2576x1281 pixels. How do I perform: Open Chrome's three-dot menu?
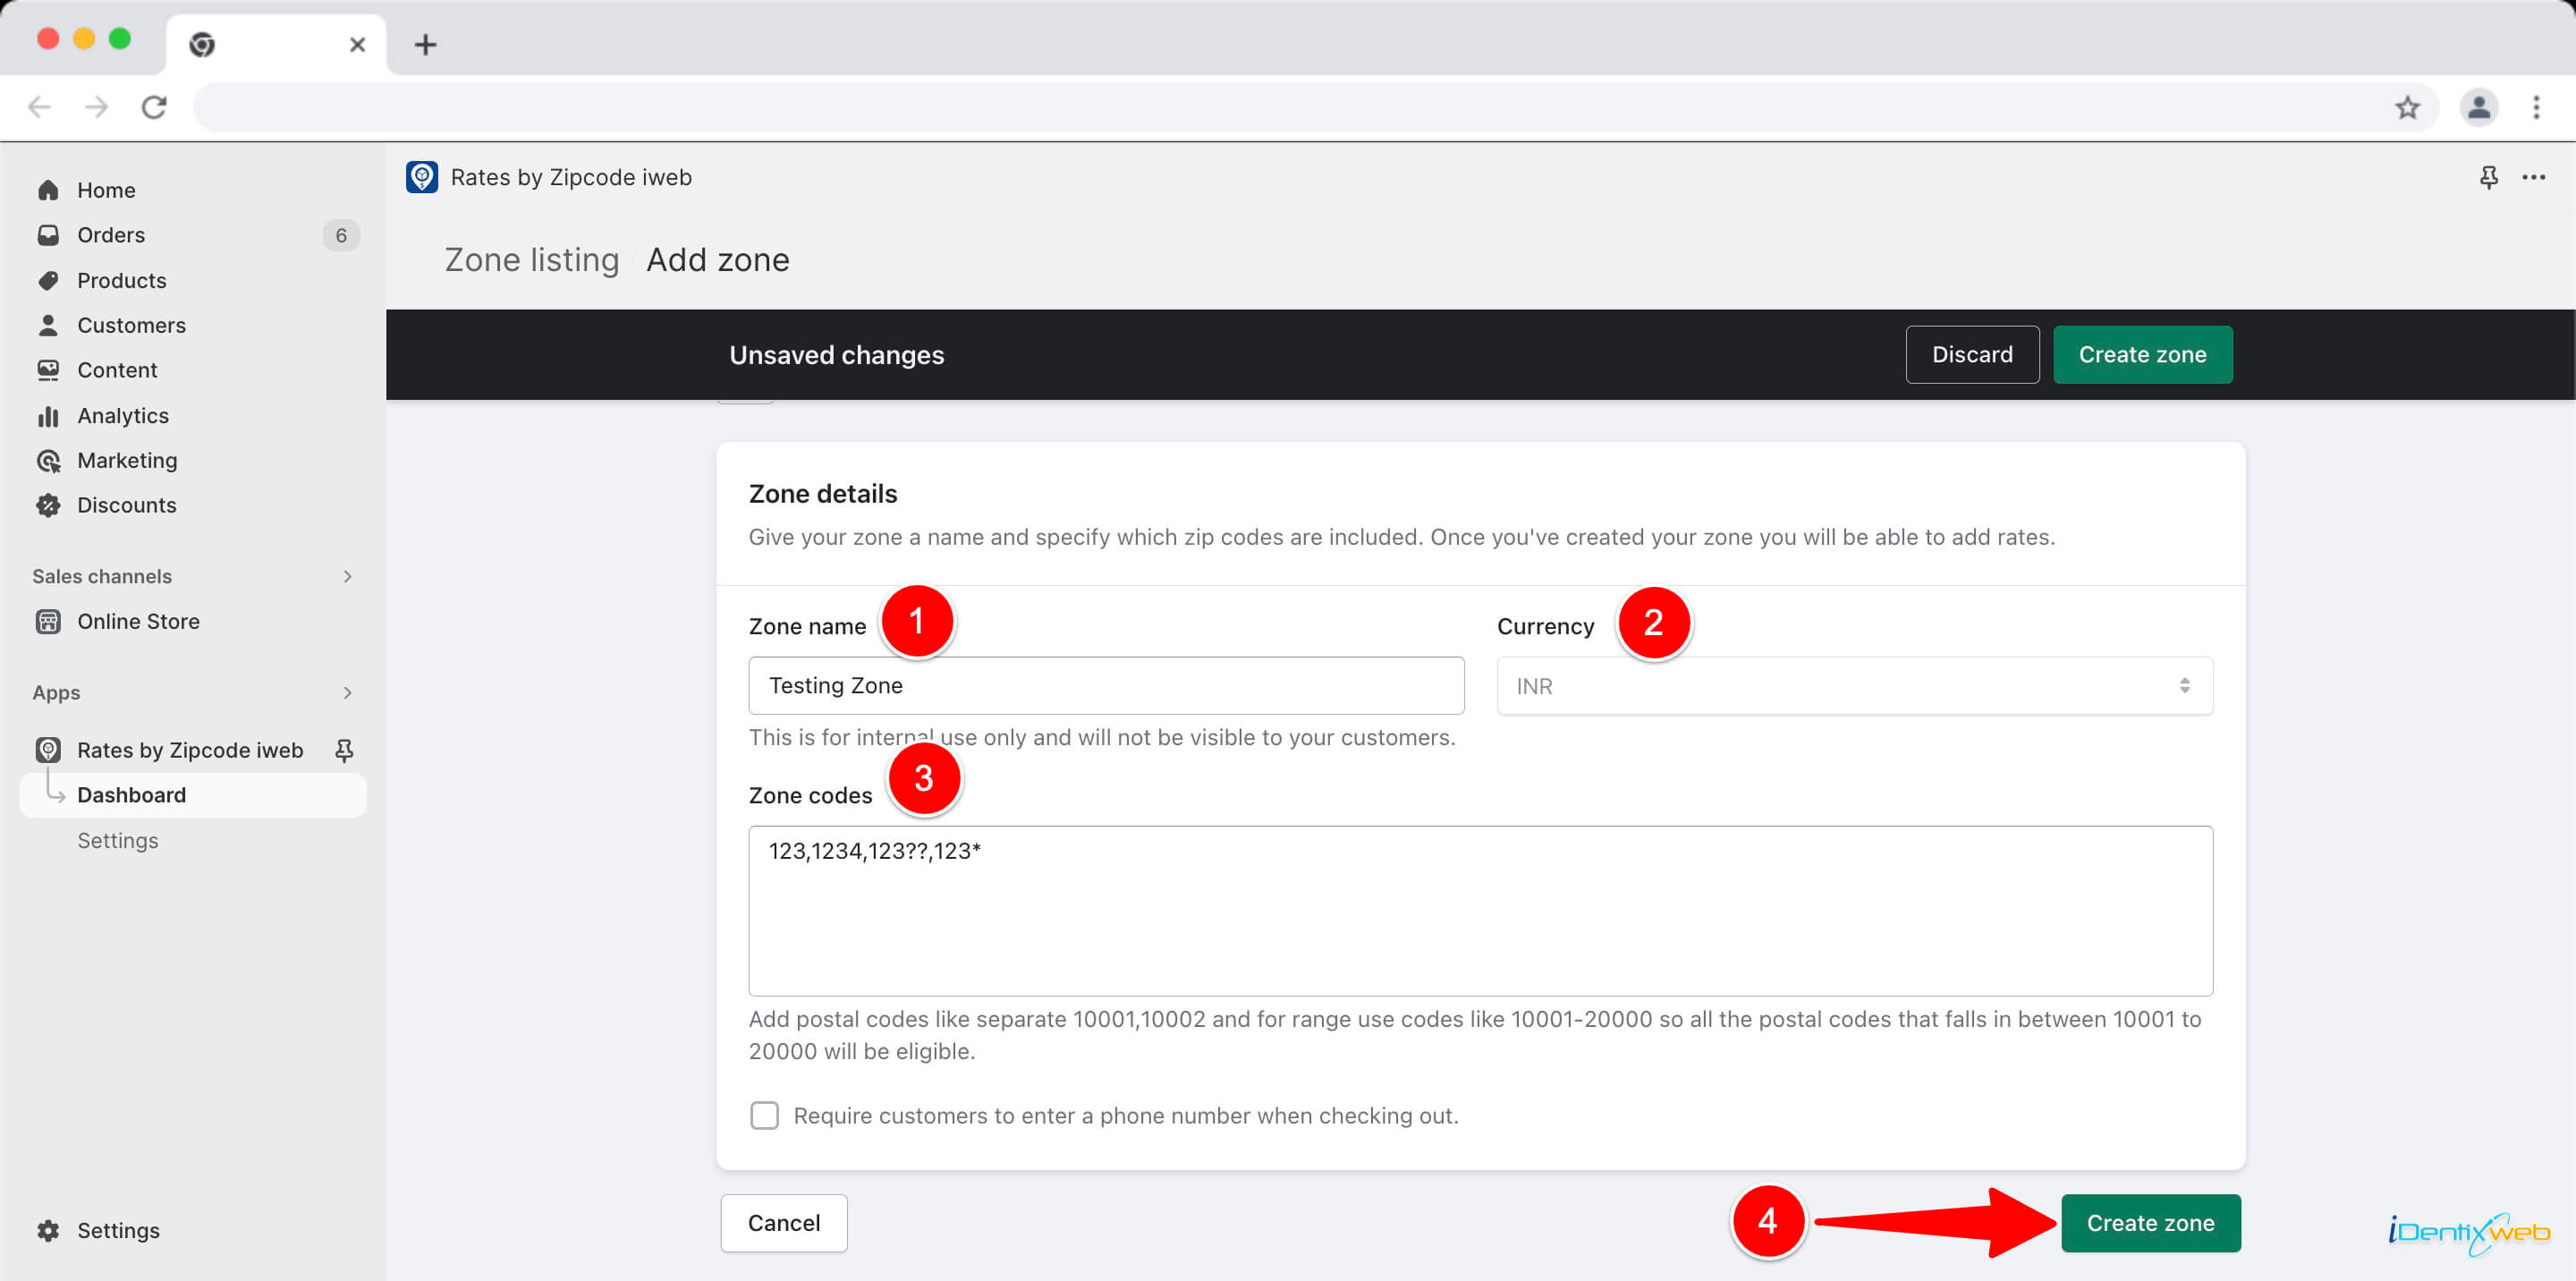point(2536,107)
